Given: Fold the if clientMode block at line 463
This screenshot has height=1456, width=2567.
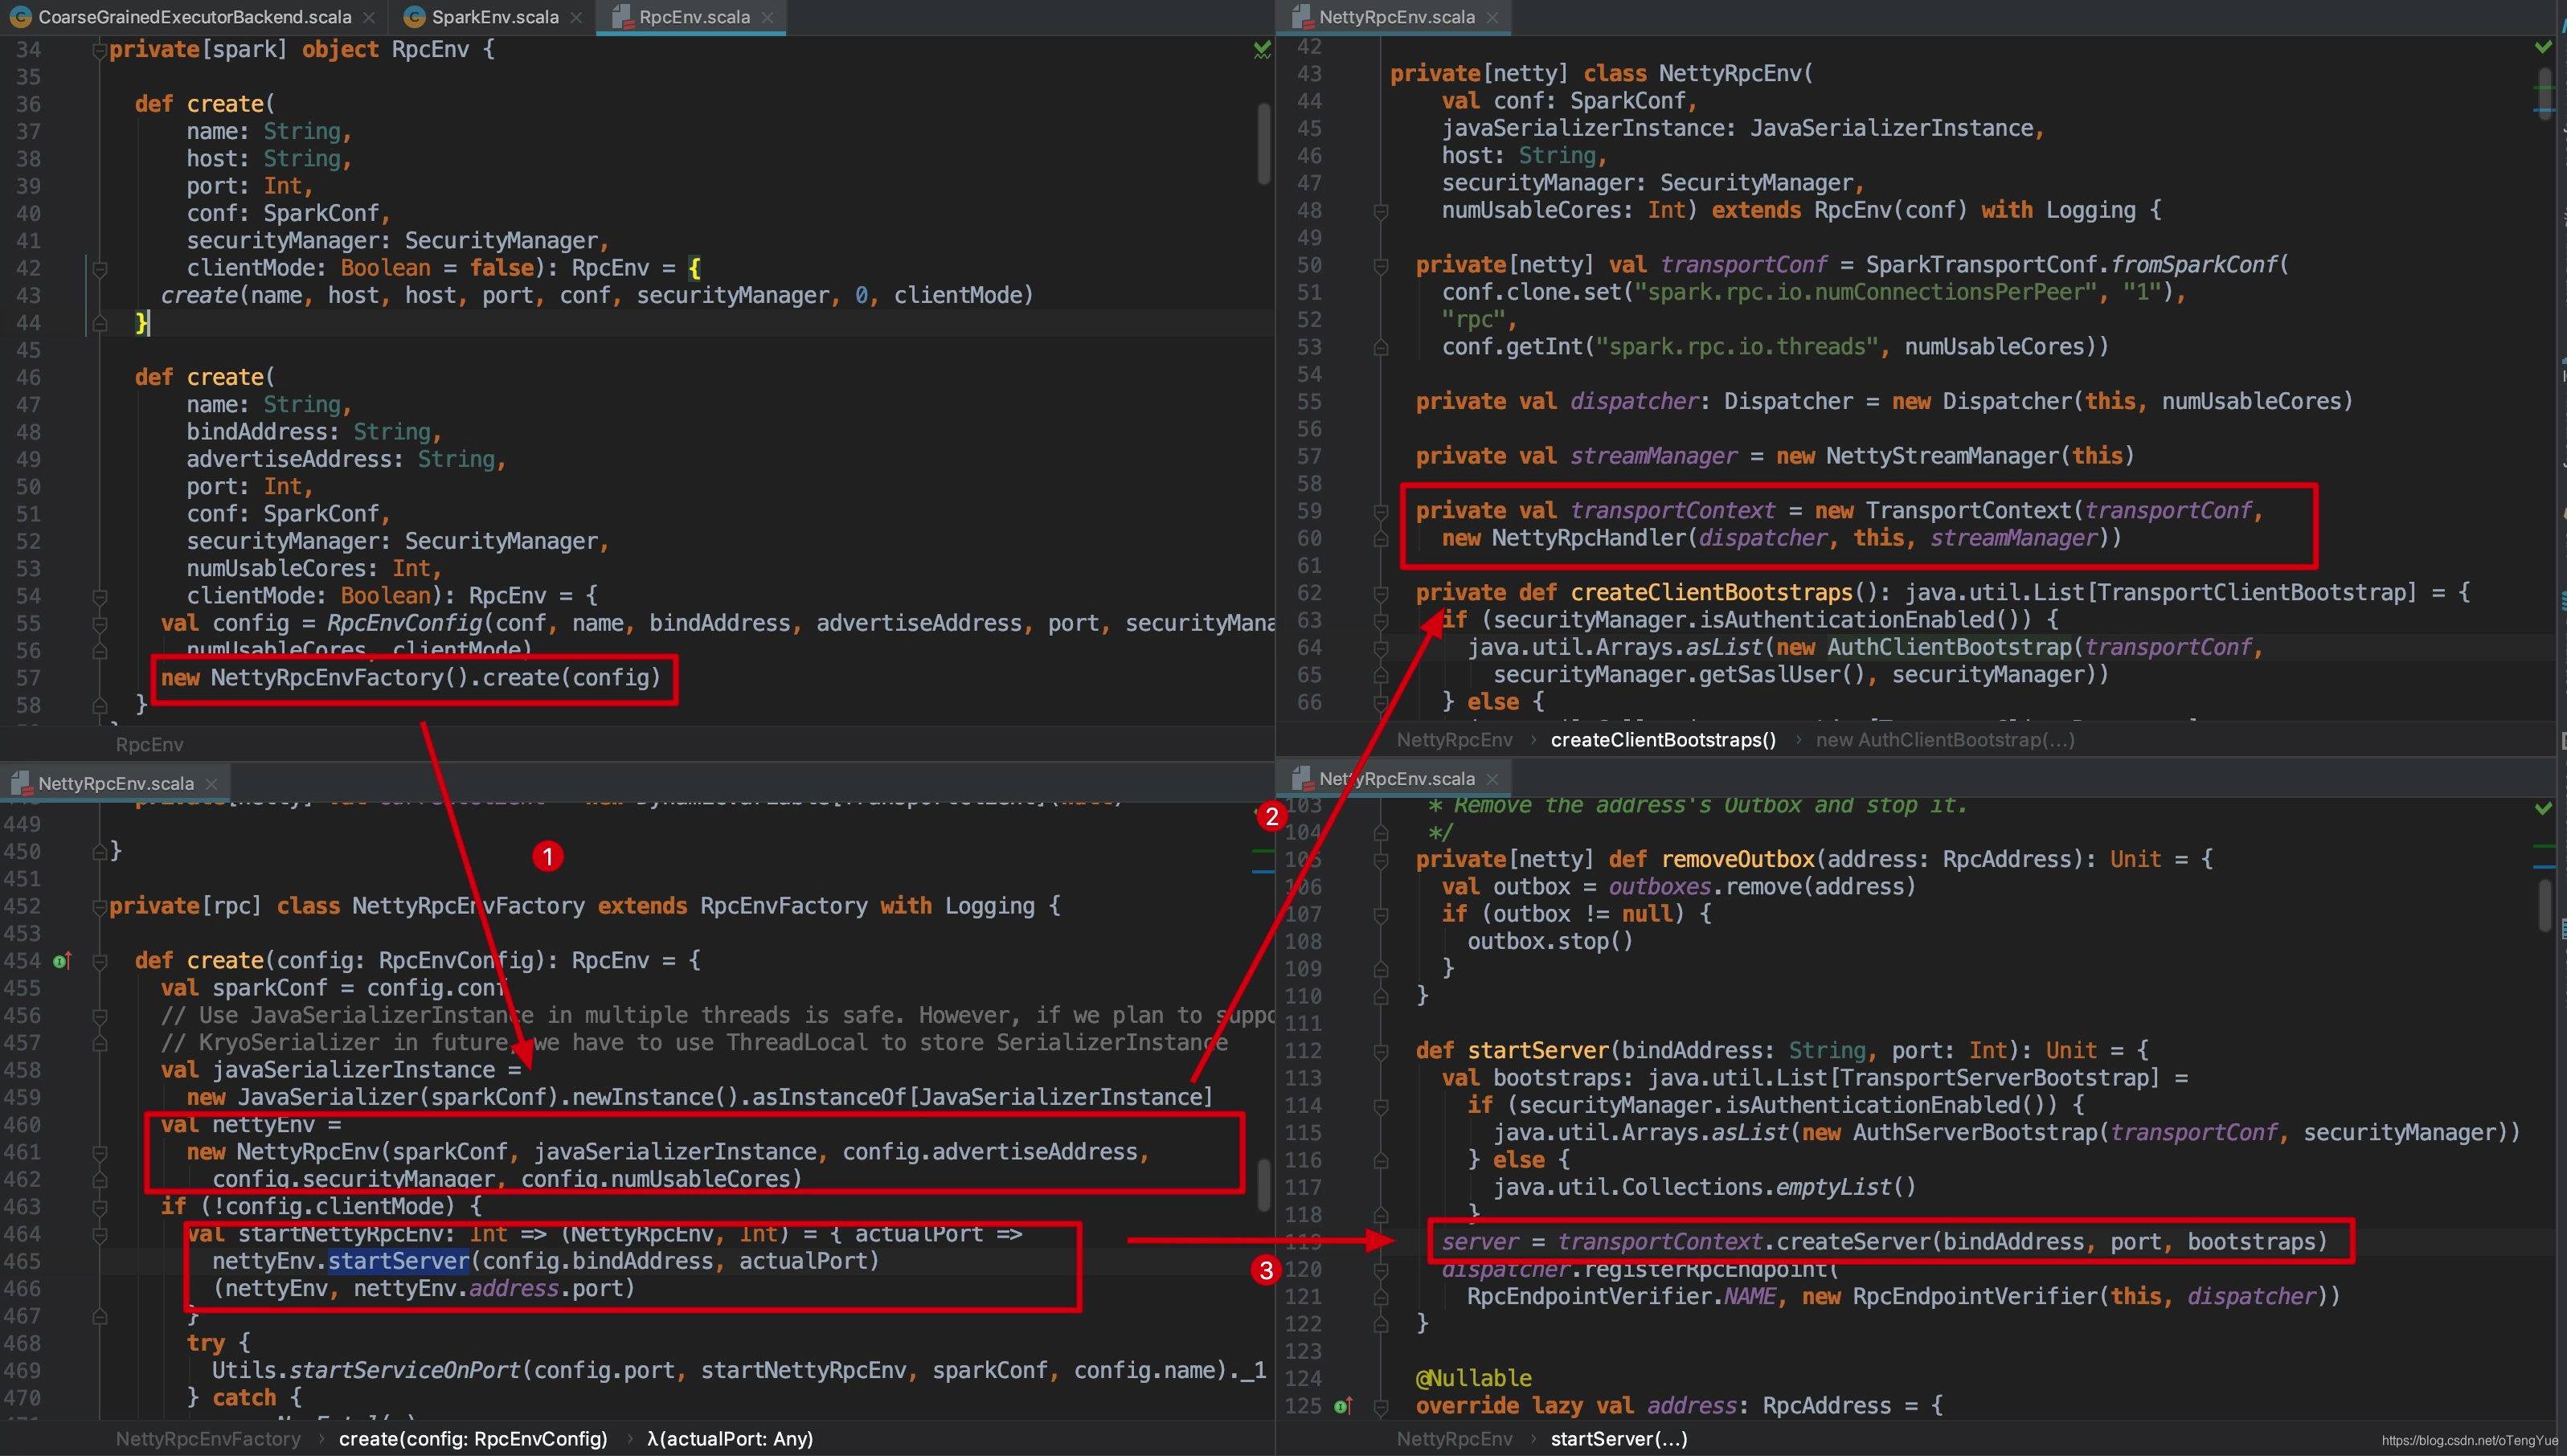Looking at the screenshot, I should (99, 1207).
